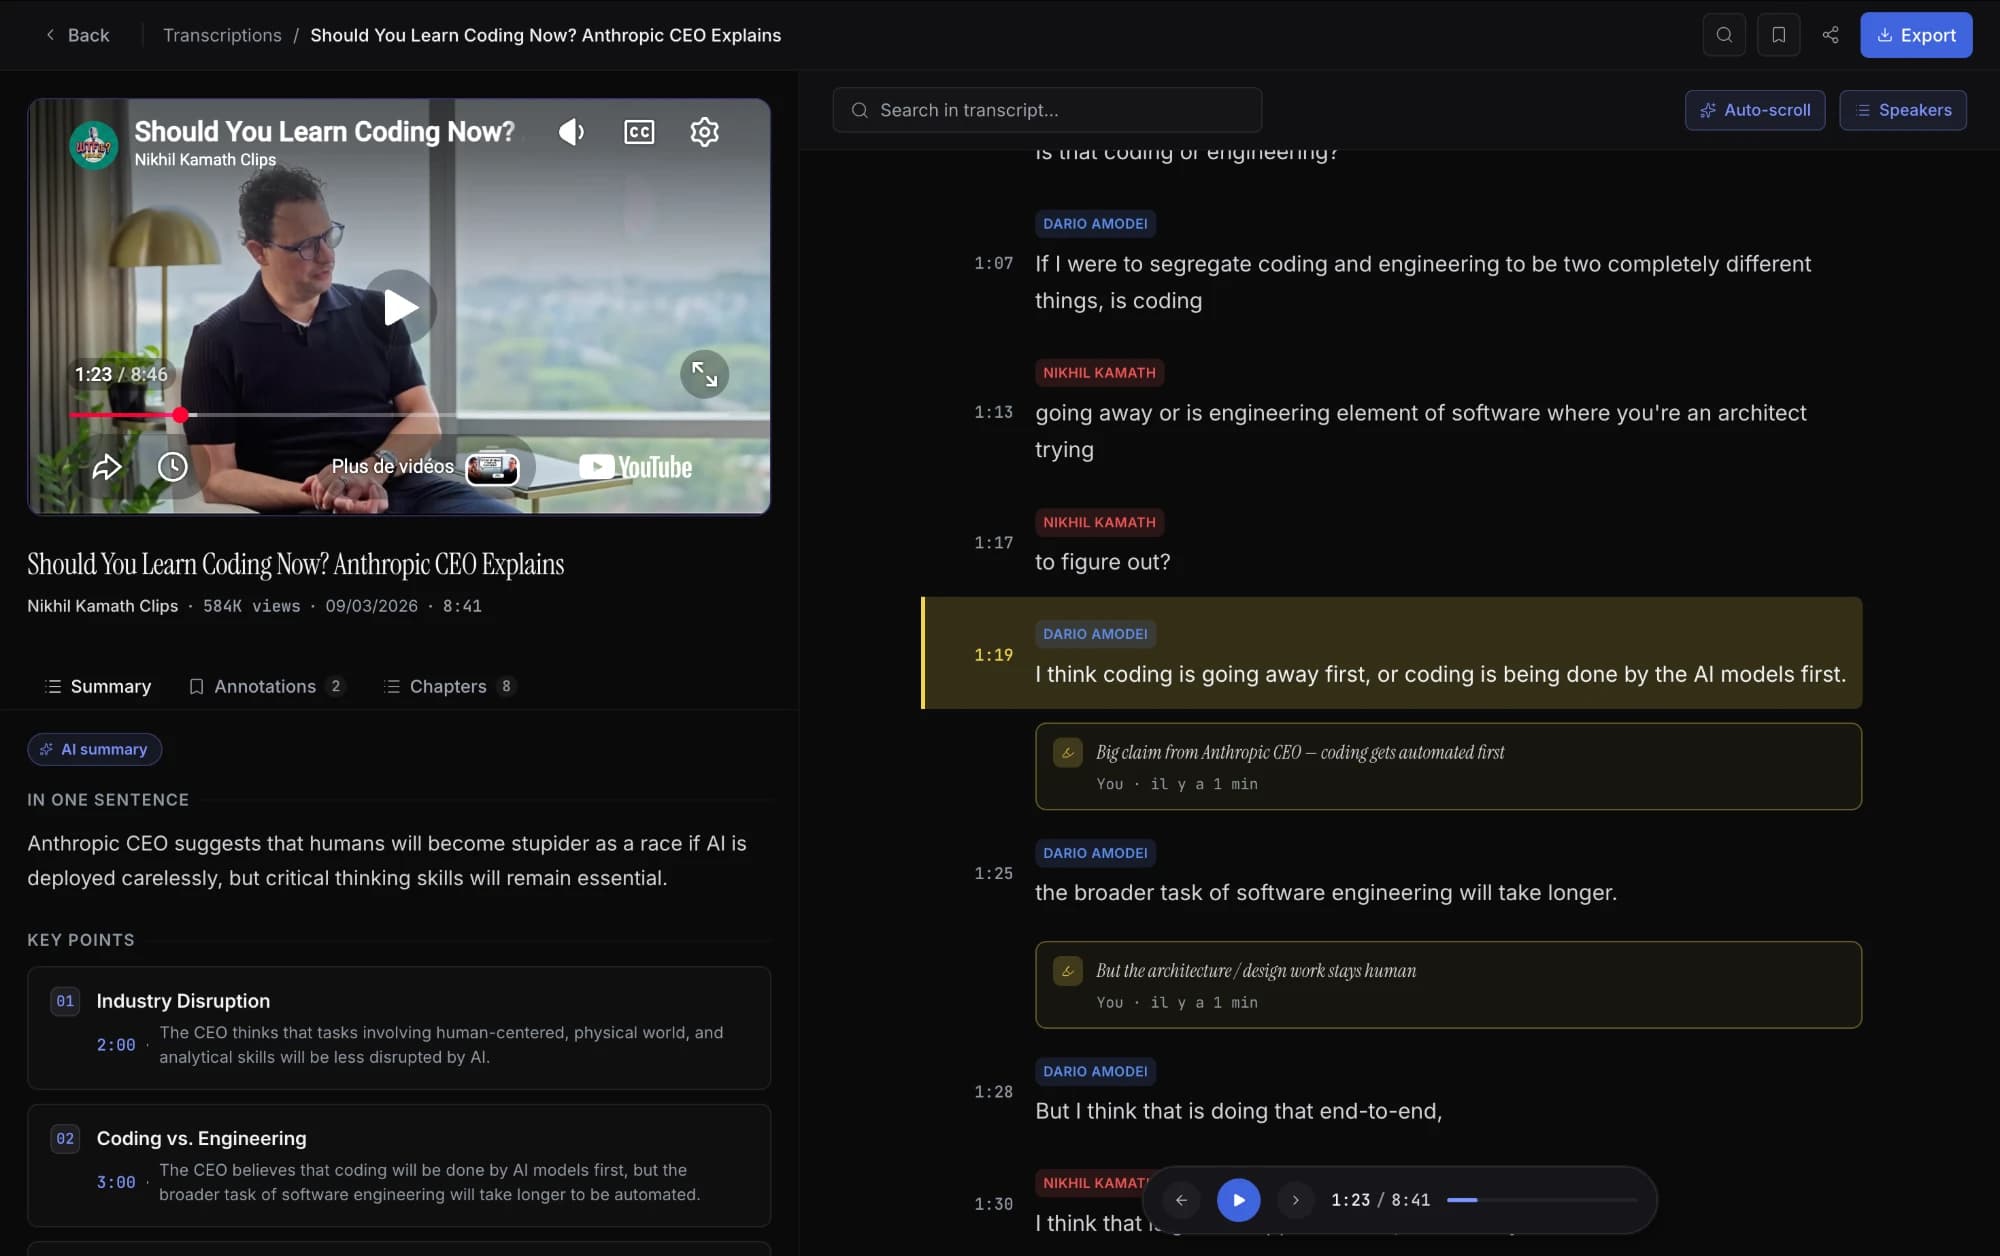Toggle closed captions on the video
Viewport: 2000px width, 1256px height.
639,132
